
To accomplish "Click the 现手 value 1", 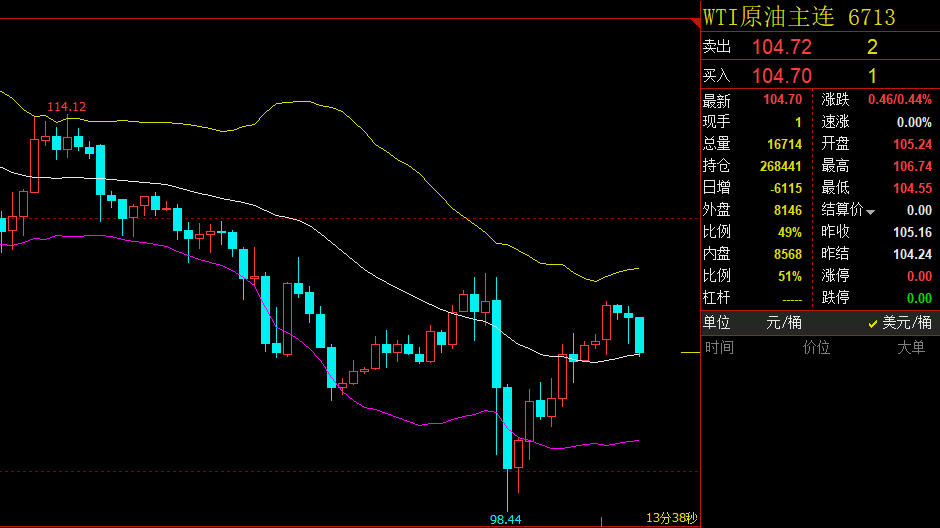I will click(798, 122).
